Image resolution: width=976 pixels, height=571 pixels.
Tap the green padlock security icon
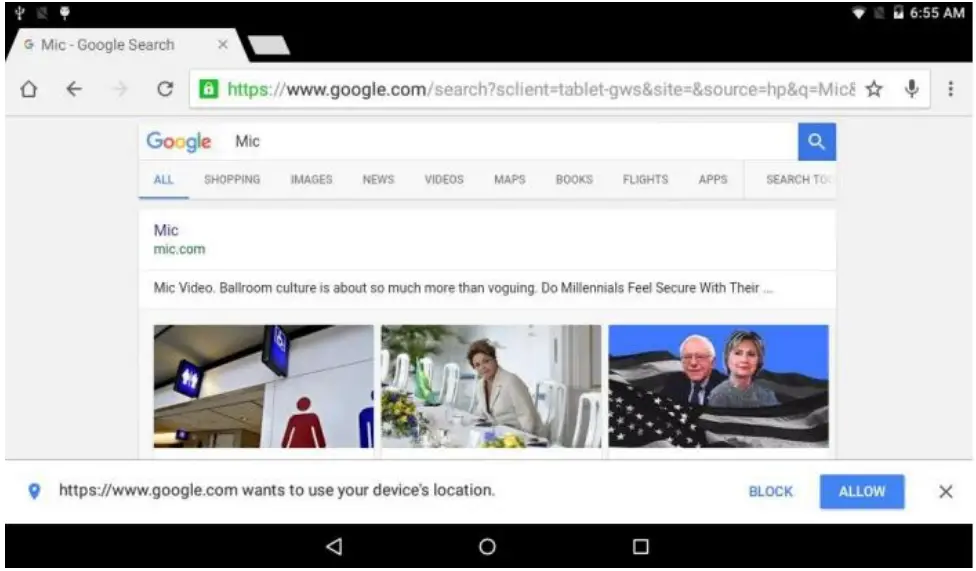209,89
